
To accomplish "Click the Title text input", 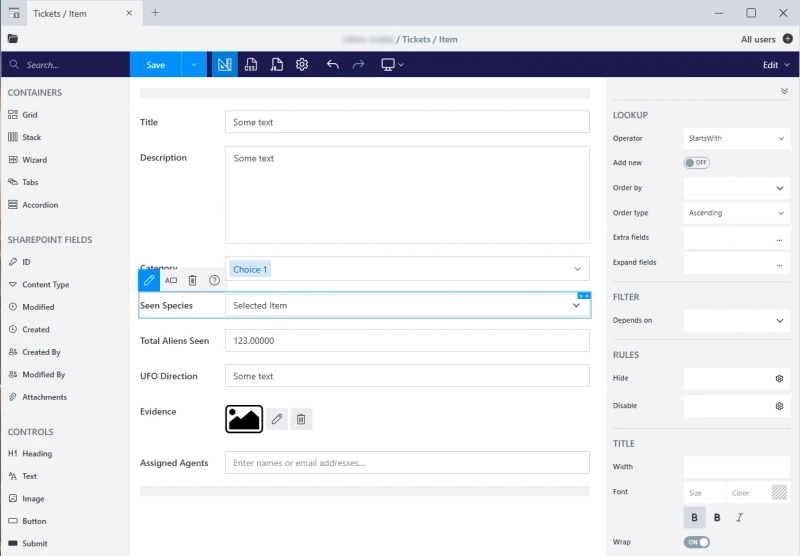I will click(407, 122).
